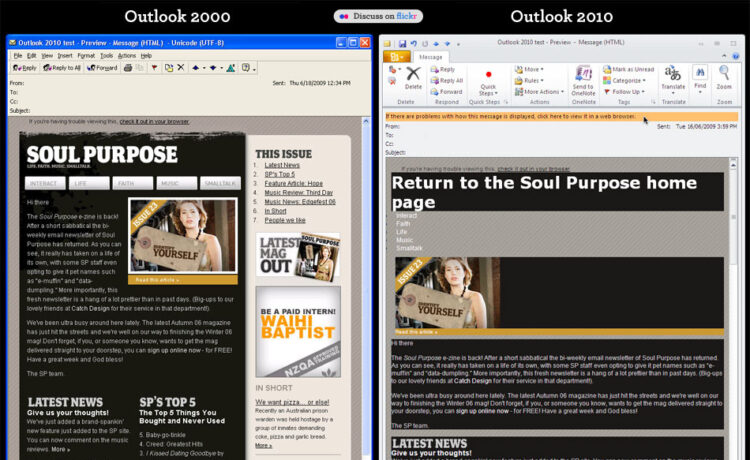
Task: Open the Categorize dropdown
Action: pyautogui.click(x=625, y=80)
